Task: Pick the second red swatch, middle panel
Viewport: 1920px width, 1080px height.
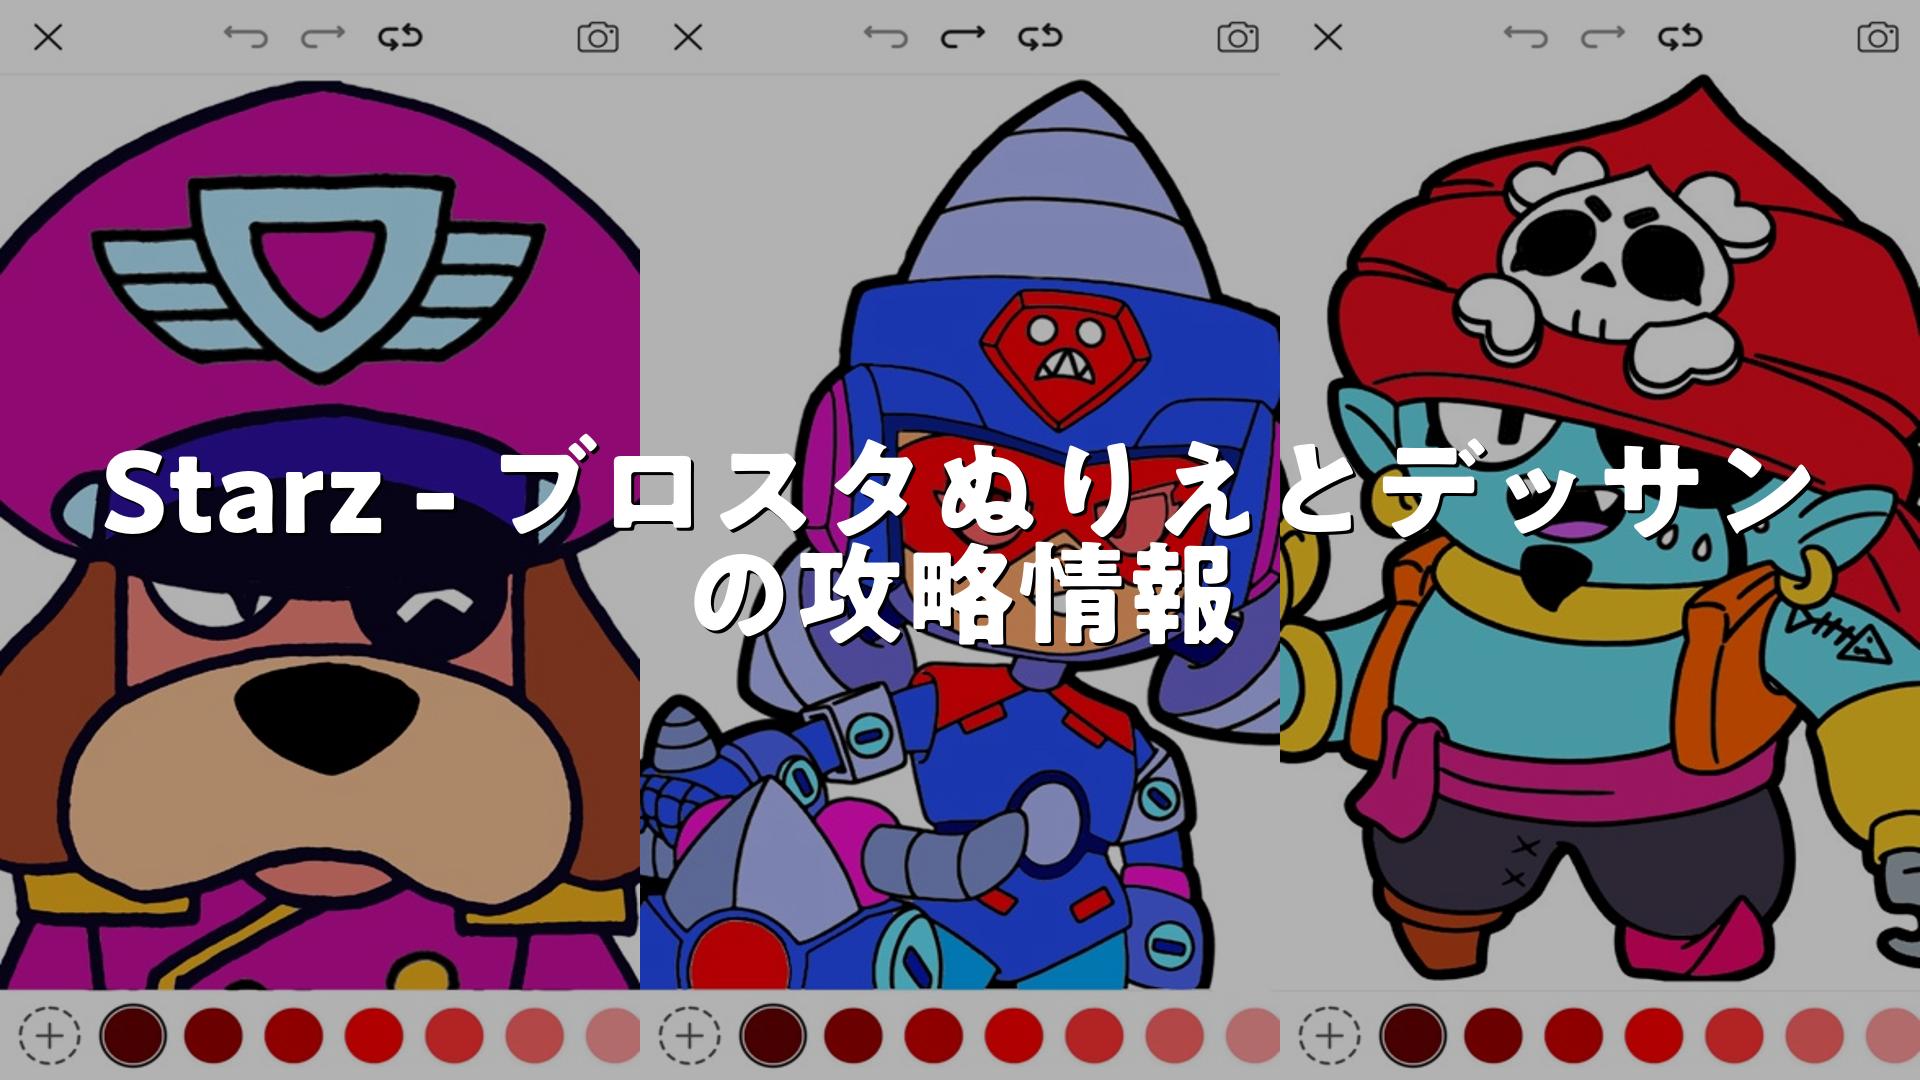Action: [x=853, y=1035]
